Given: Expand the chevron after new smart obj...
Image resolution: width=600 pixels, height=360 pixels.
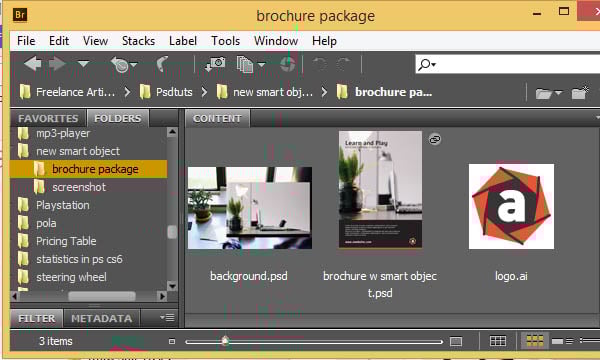Looking at the screenshot, I should (x=324, y=92).
